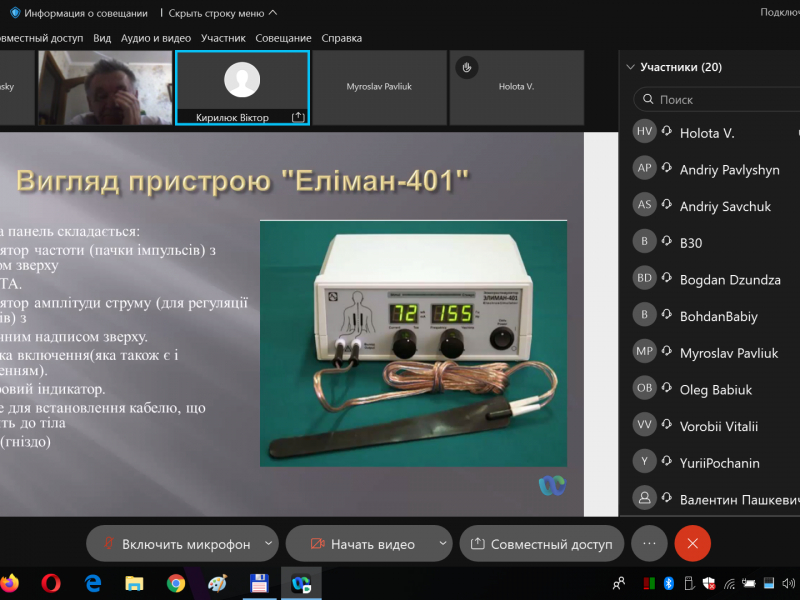Expand microphone options arrow
Image resolution: width=800 pixels, height=600 pixels.
click(x=268, y=544)
